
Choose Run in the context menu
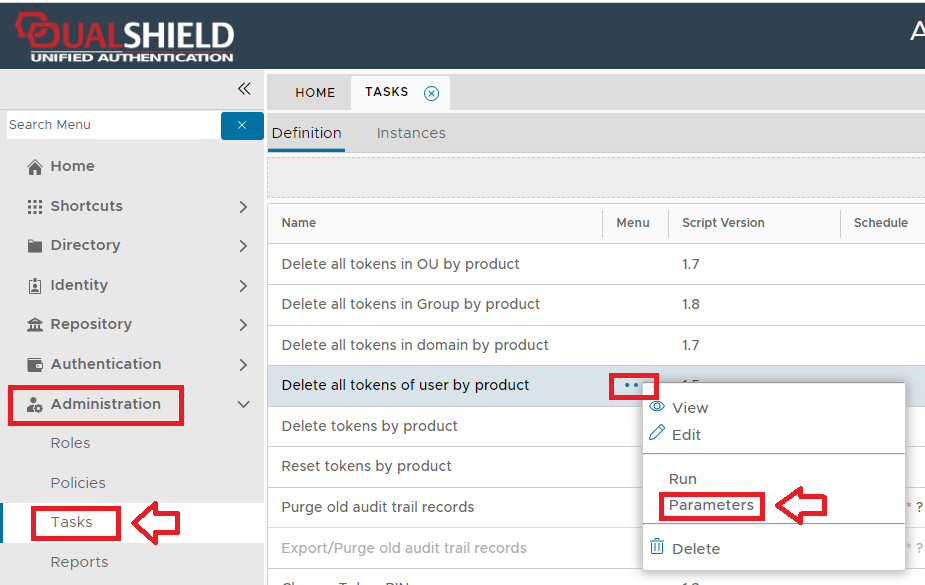tap(683, 479)
